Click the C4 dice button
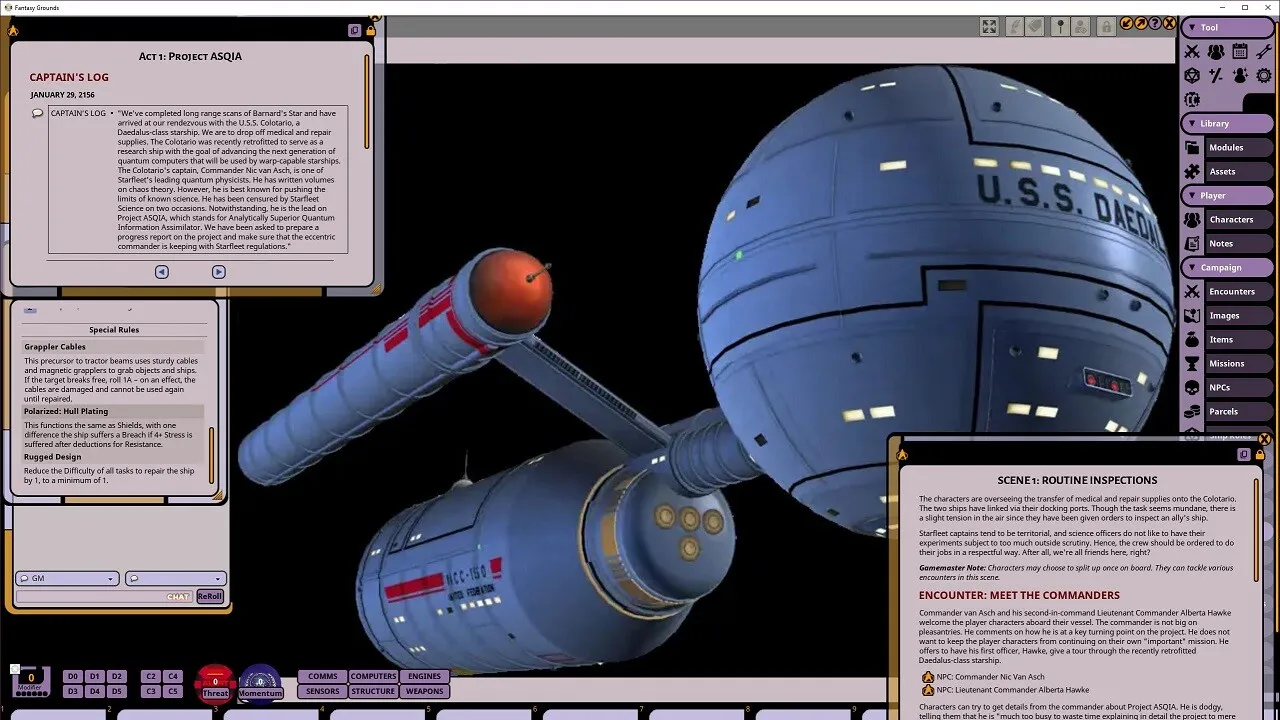This screenshot has height=720, width=1280. tap(173, 677)
